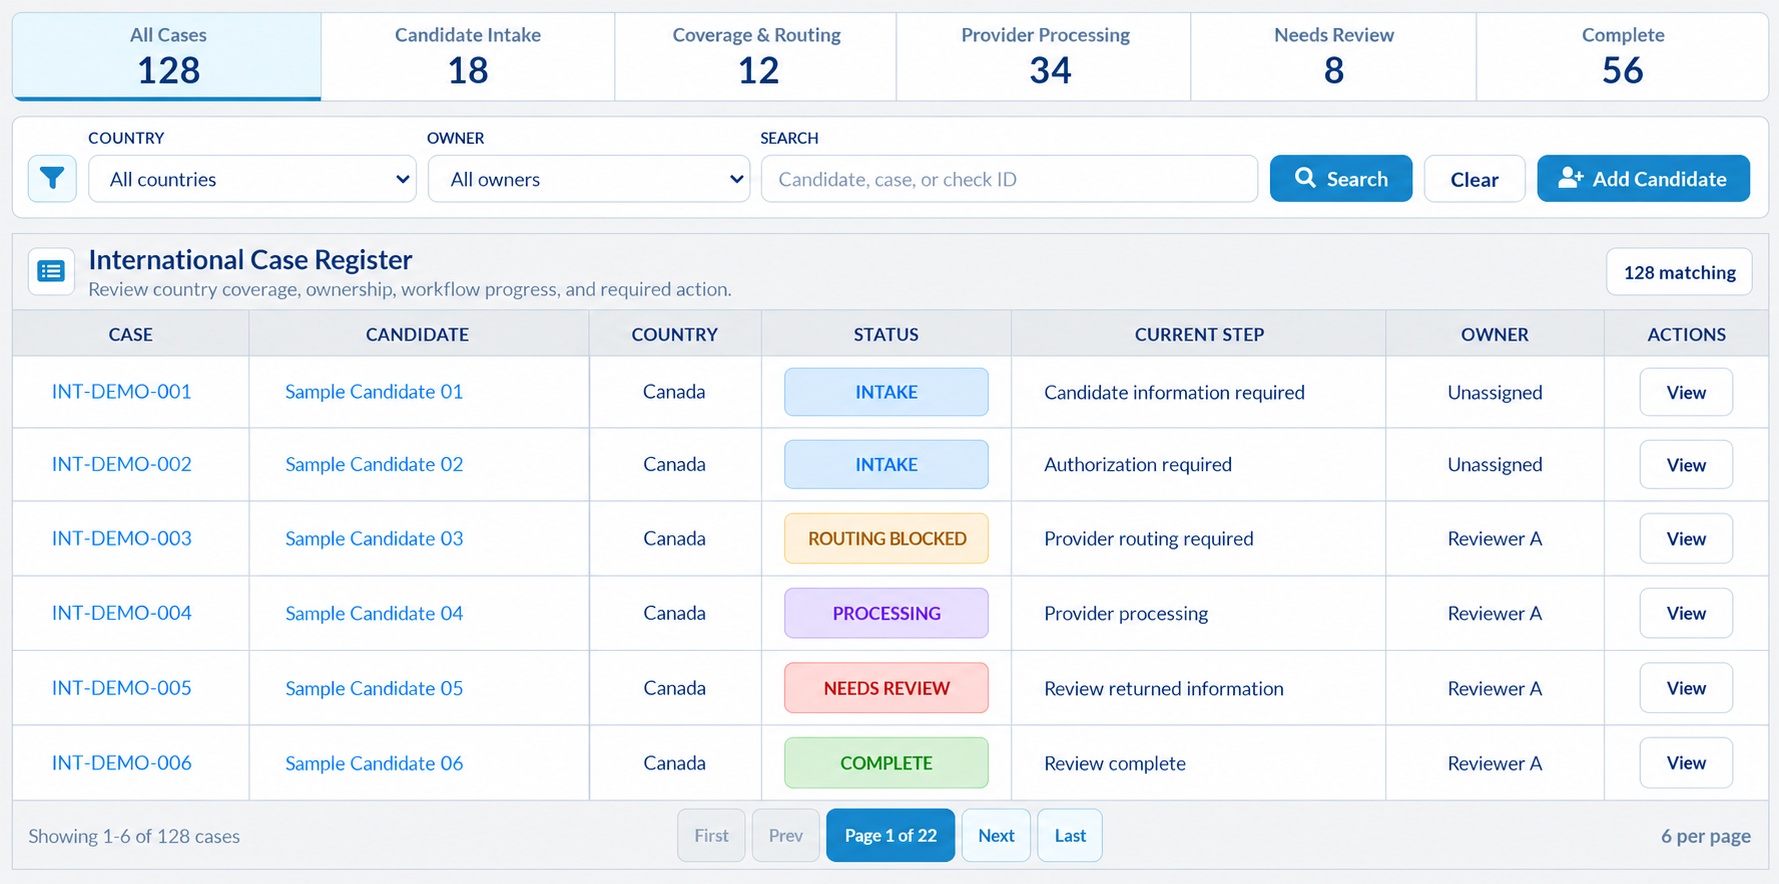Click View for case INT-DEMO-002

tap(1686, 465)
